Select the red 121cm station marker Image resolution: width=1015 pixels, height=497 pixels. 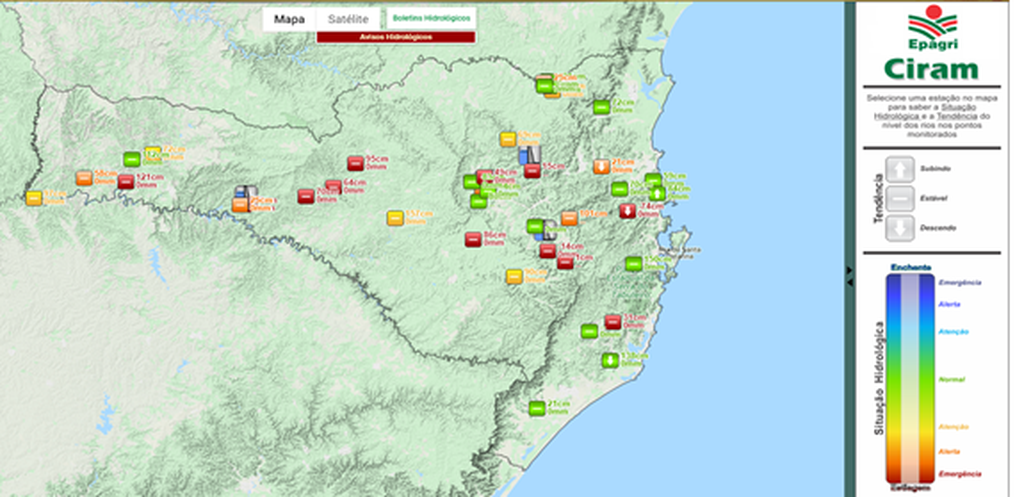tap(125, 182)
